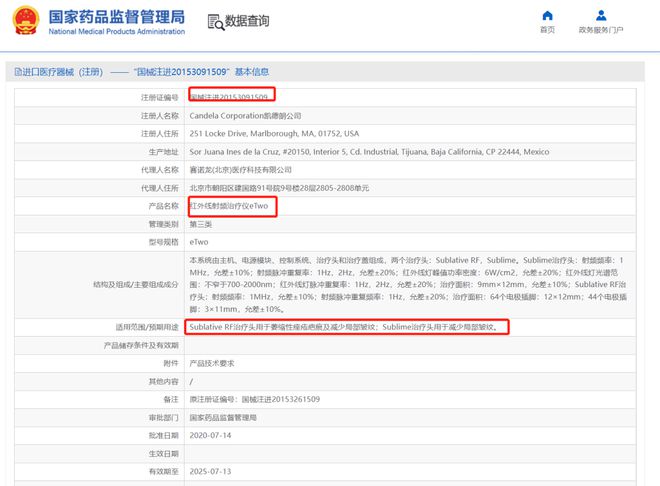The image size is (660, 486).
Task: Select approval date 2020-07-14
Action: [x=210, y=436]
